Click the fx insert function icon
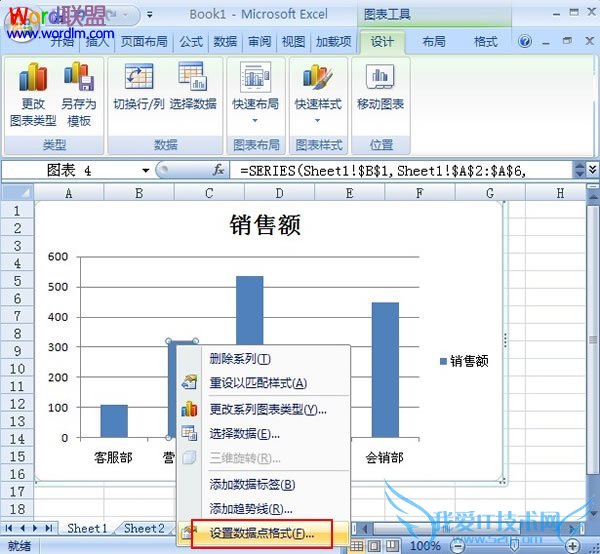The image size is (600, 554). [218, 170]
